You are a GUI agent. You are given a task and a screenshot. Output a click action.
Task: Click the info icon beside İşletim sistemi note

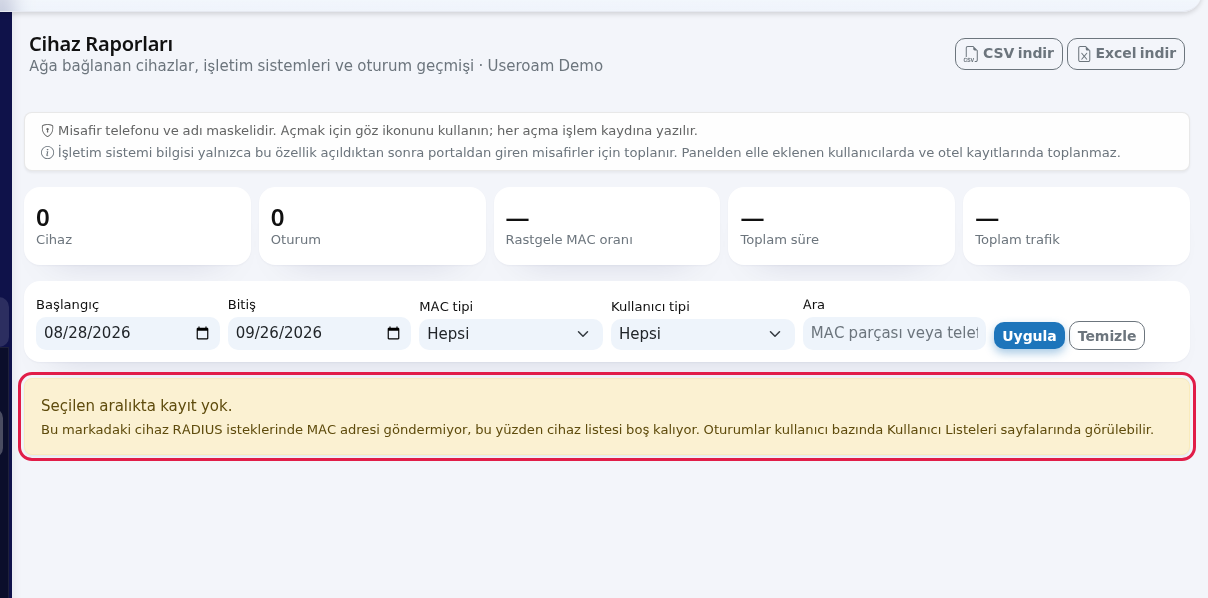47,153
